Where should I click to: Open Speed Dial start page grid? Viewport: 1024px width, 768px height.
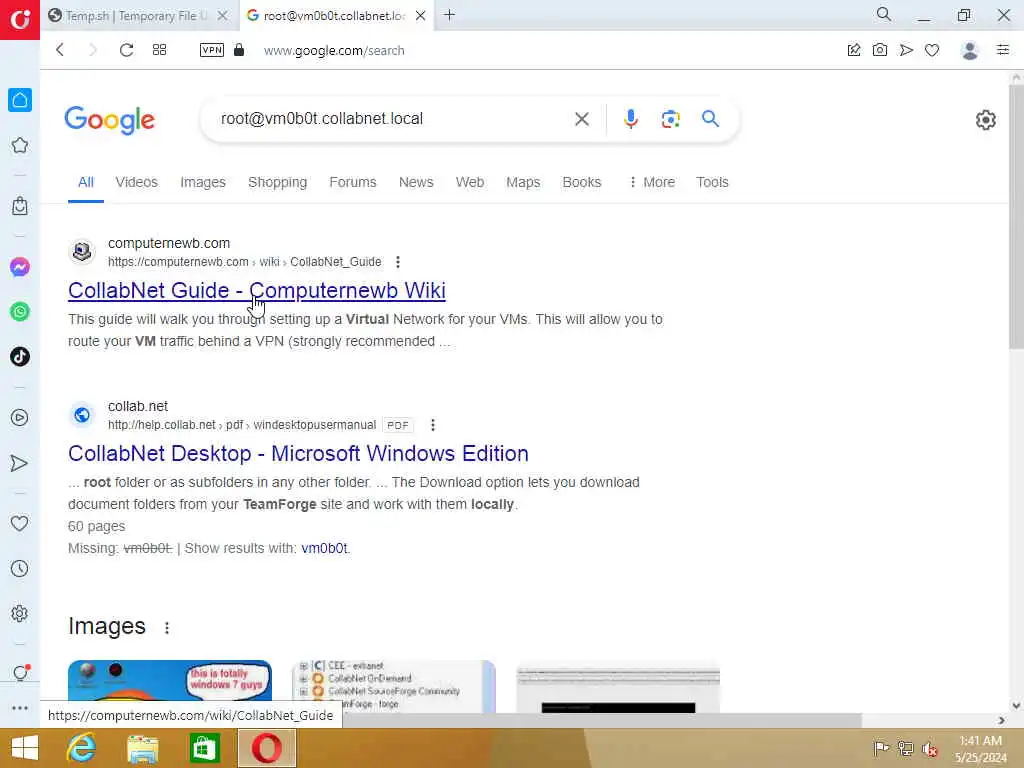click(x=159, y=50)
